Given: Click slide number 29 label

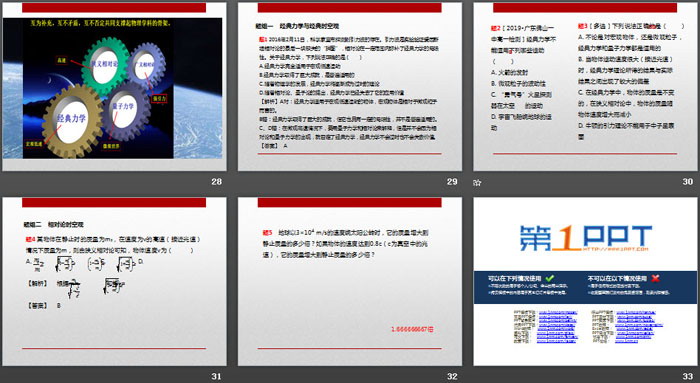Looking at the screenshot, I should 452,182.
